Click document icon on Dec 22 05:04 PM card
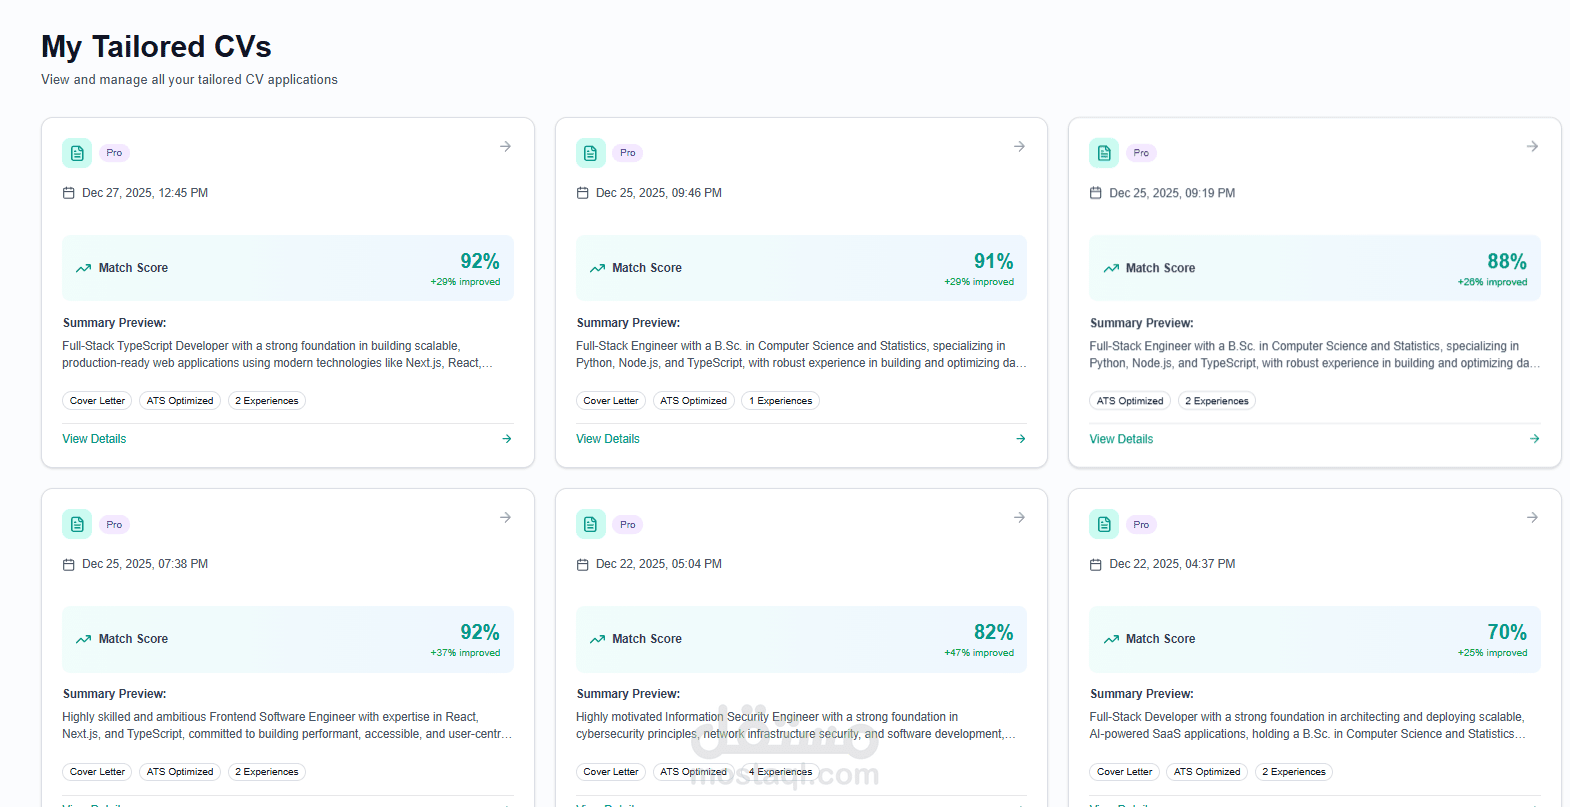The height and width of the screenshot is (807, 1570). [x=590, y=524]
